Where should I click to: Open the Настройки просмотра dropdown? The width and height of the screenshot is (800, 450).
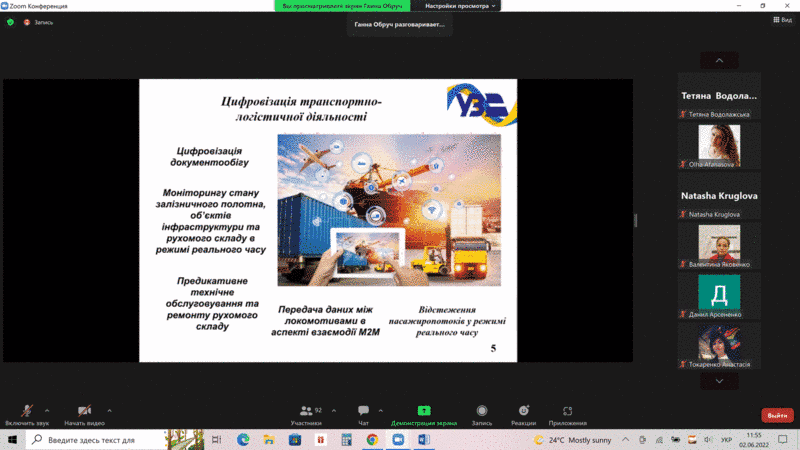click(460, 6)
